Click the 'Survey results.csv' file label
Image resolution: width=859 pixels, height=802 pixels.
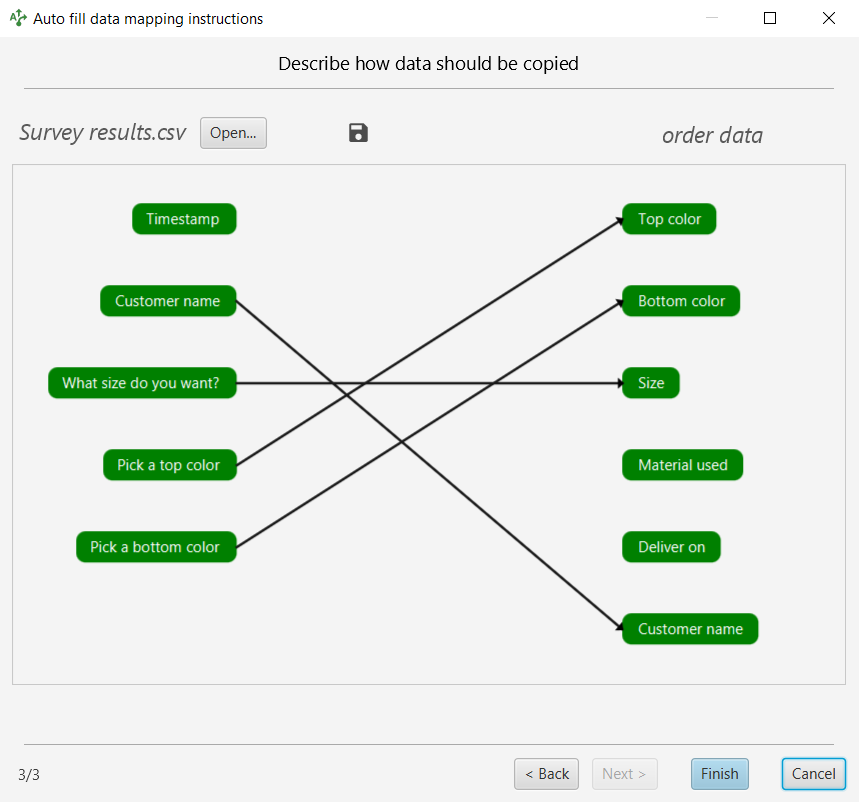(x=103, y=133)
